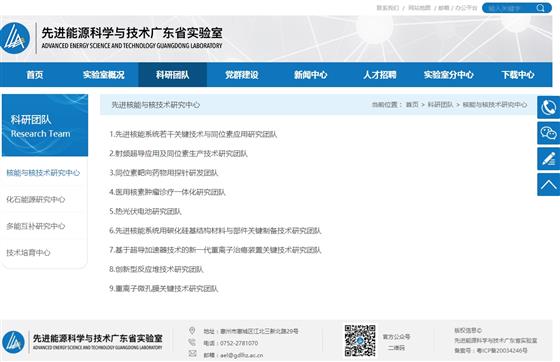Click the search magnifier icon

coord(540,8)
